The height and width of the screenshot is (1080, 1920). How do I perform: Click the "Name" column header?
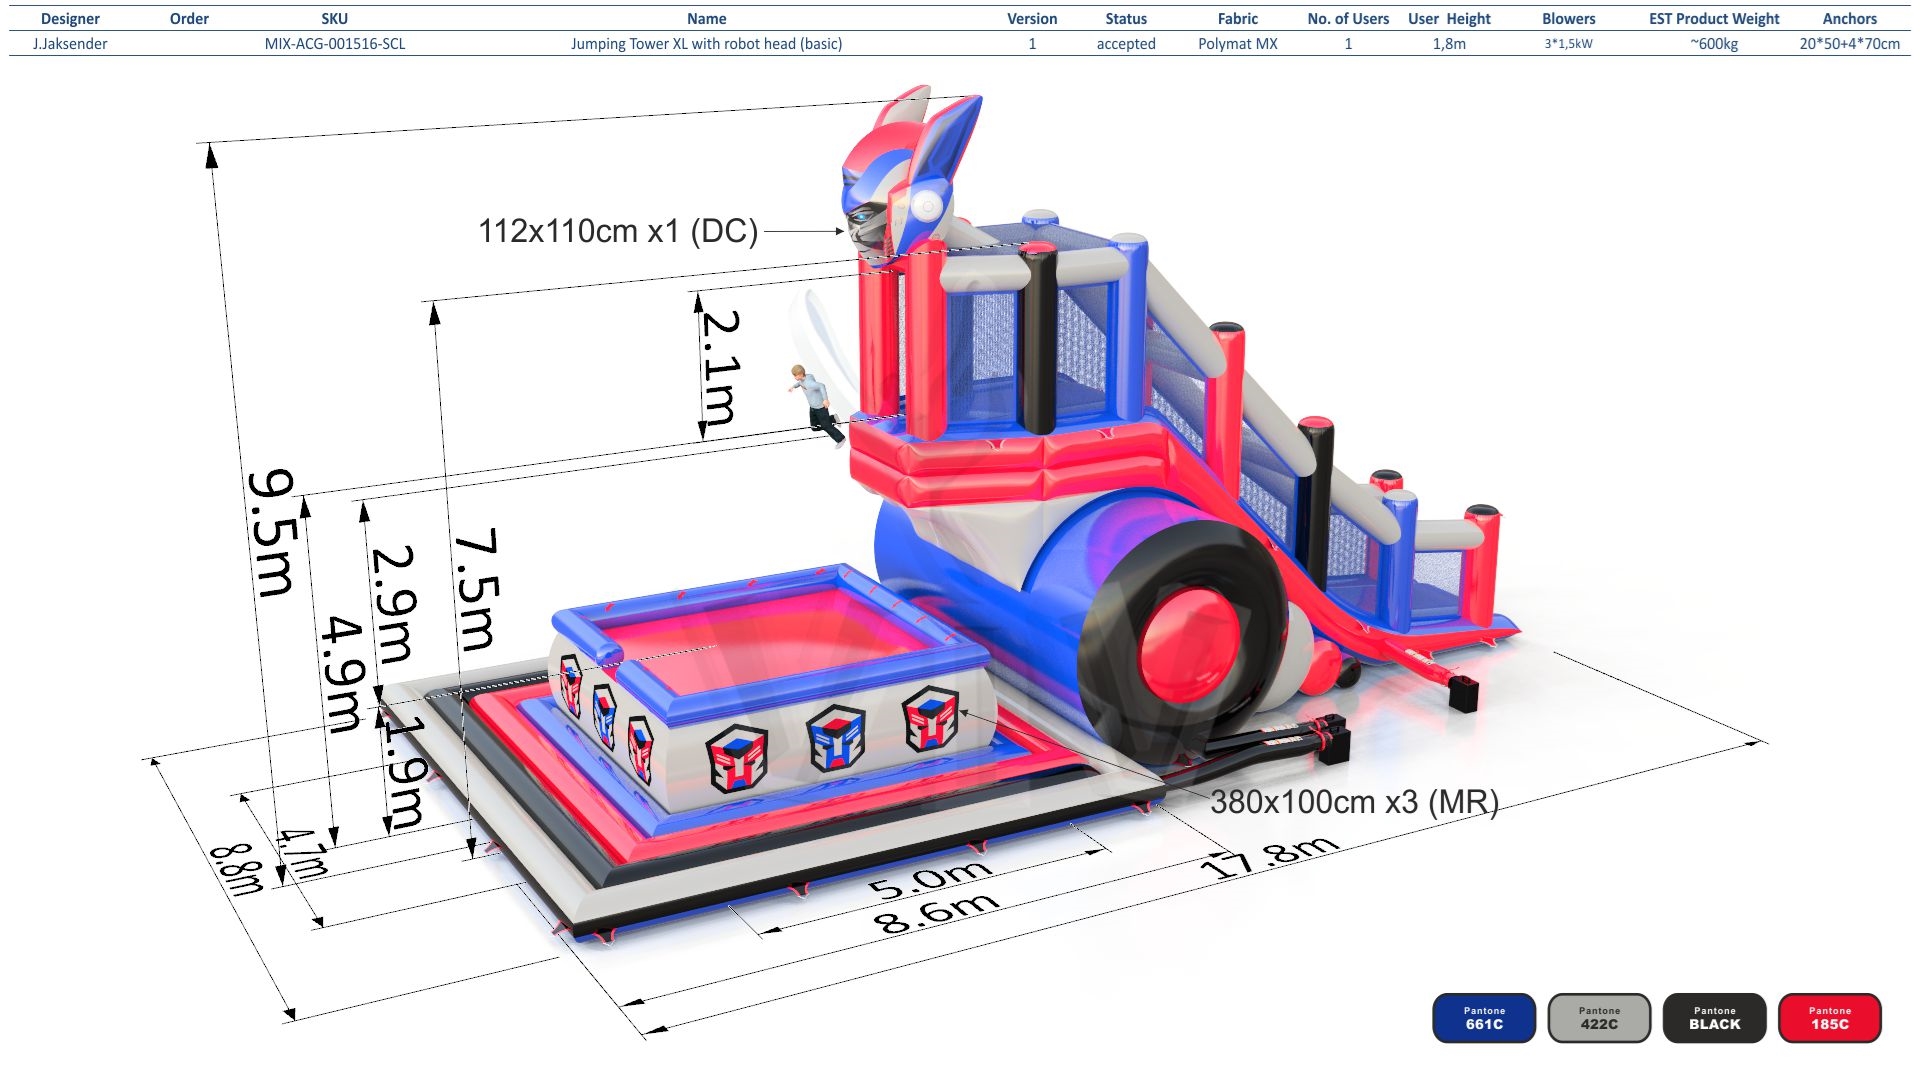(x=707, y=19)
